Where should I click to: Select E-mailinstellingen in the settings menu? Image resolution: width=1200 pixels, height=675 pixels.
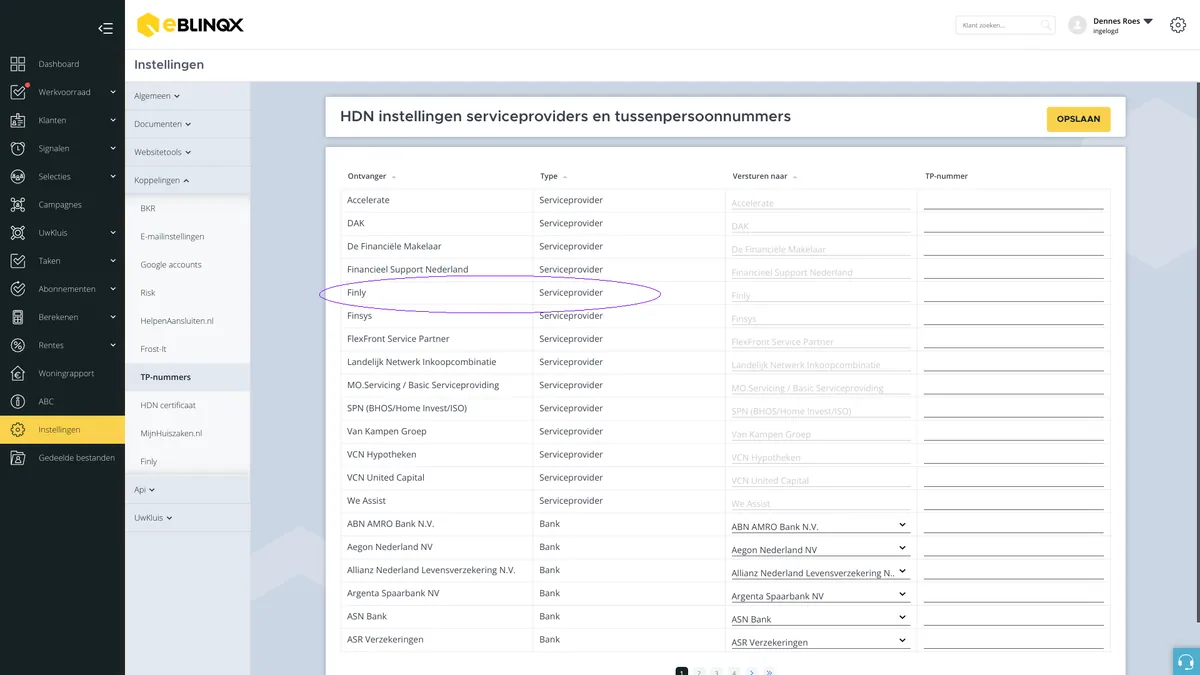point(172,237)
